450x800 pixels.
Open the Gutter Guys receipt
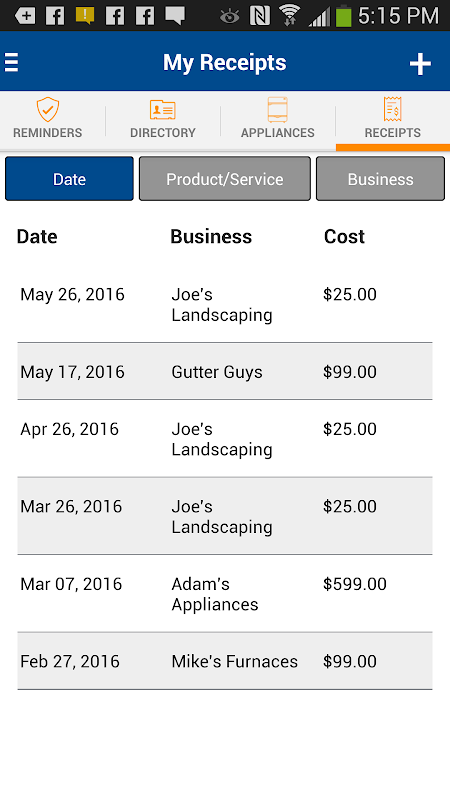click(x=224, y=371)
